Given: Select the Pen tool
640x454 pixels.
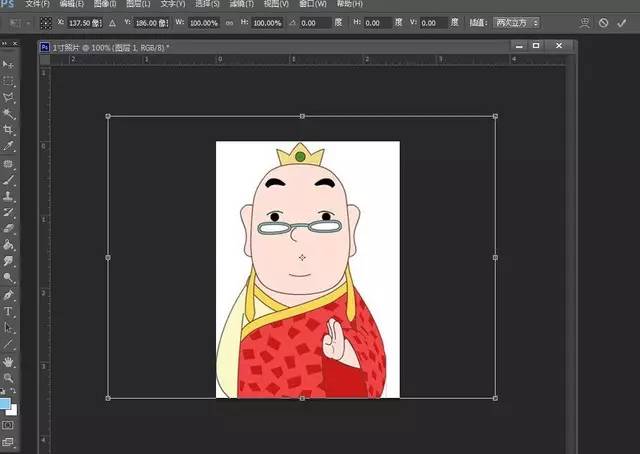Looking at the screenshot, I should 8,295.
